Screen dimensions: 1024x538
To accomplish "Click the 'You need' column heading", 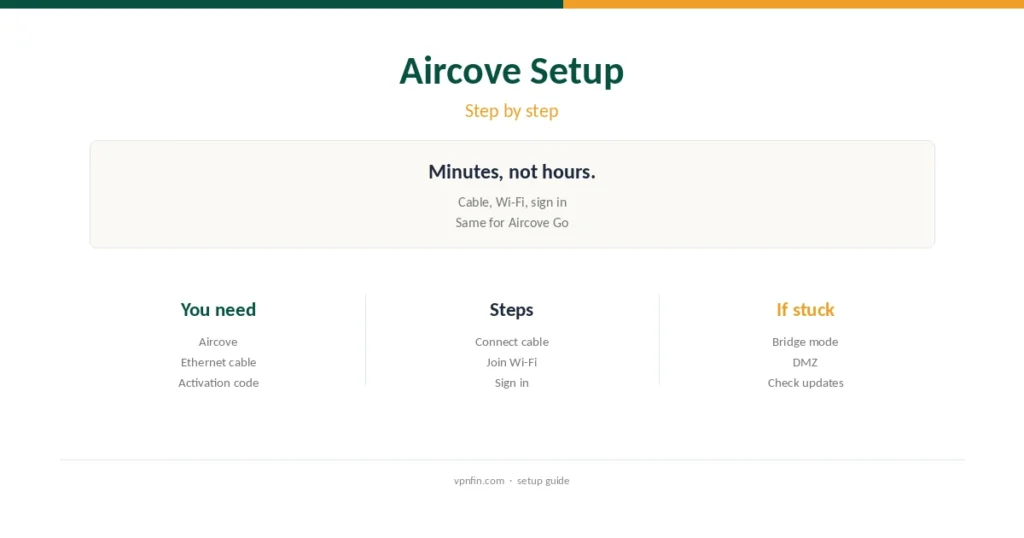I will click(x=218, y=309).
